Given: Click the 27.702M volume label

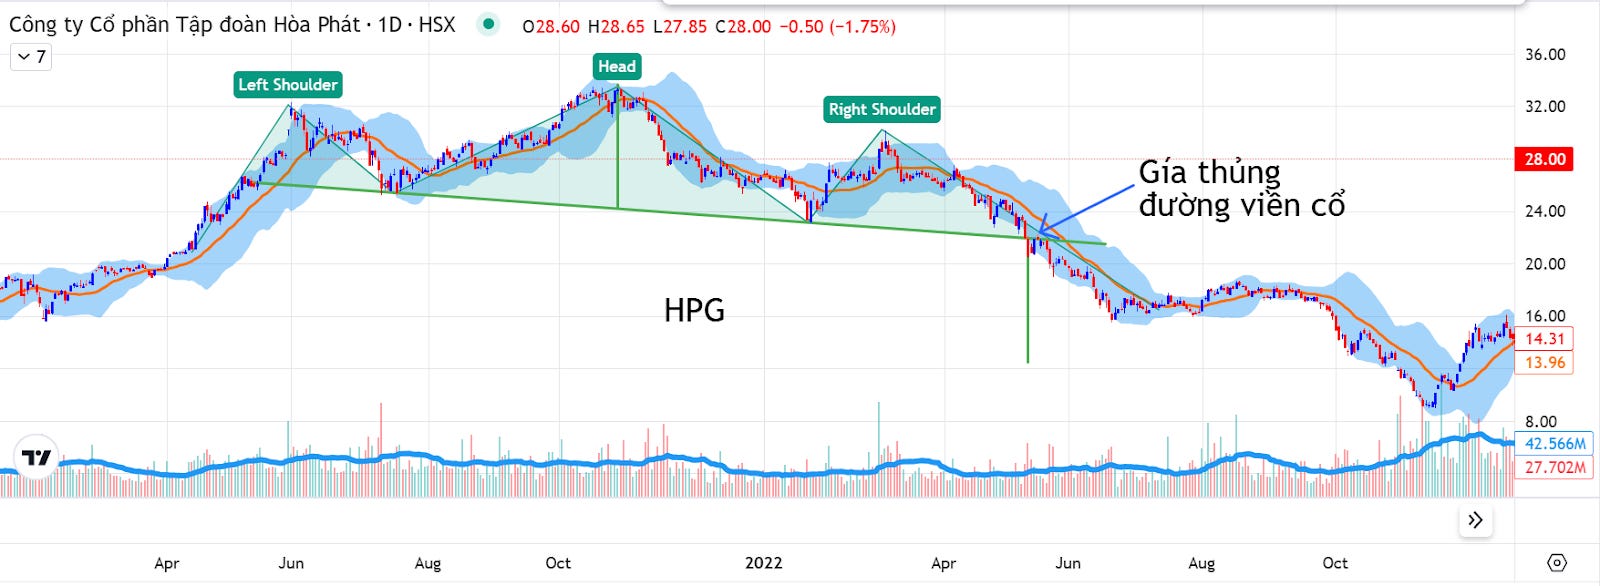Looking at the screenshot, I should tap(1554, 468).
